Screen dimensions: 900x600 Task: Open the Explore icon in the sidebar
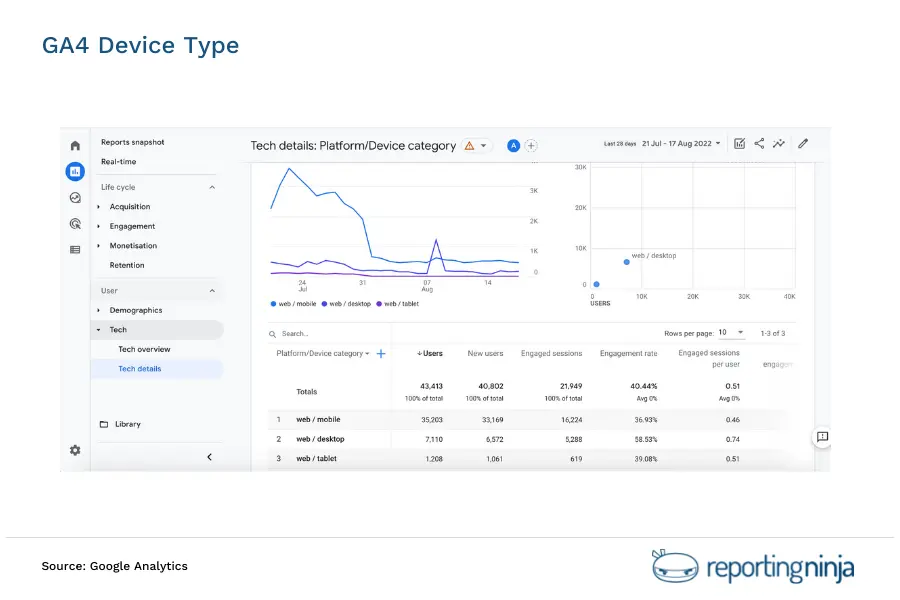[75, 198]
